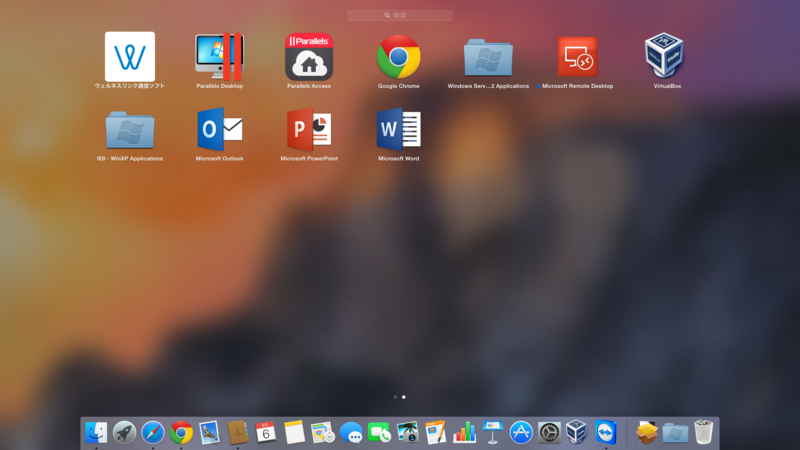Open Keynote from the Dock
The width and height of the screenshot is (800, 450).
pyautogui.click(x=492, y=433)
